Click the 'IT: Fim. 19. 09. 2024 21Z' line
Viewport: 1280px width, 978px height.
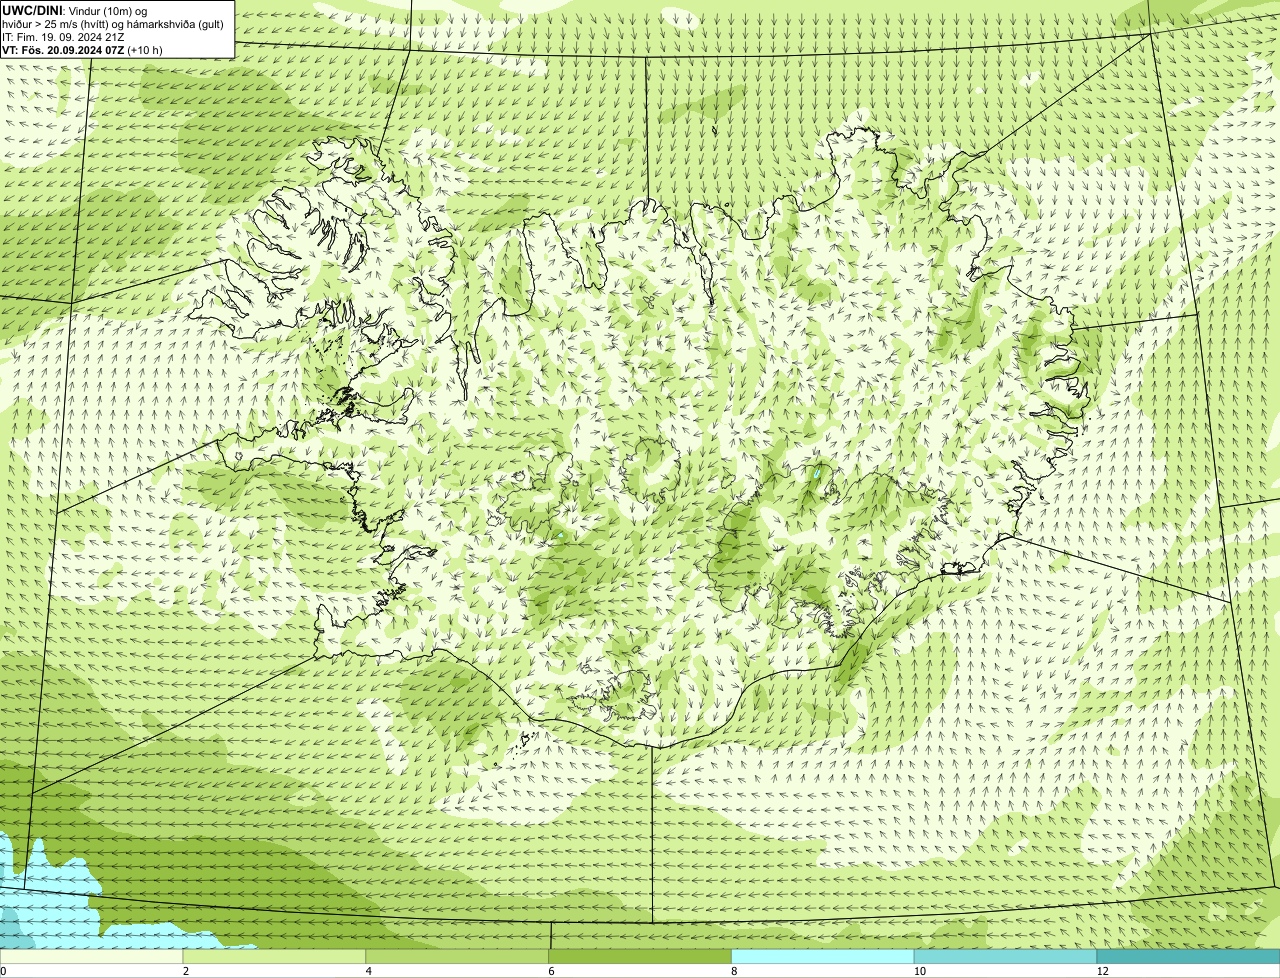pyautogui.click(x=64, y=37)
